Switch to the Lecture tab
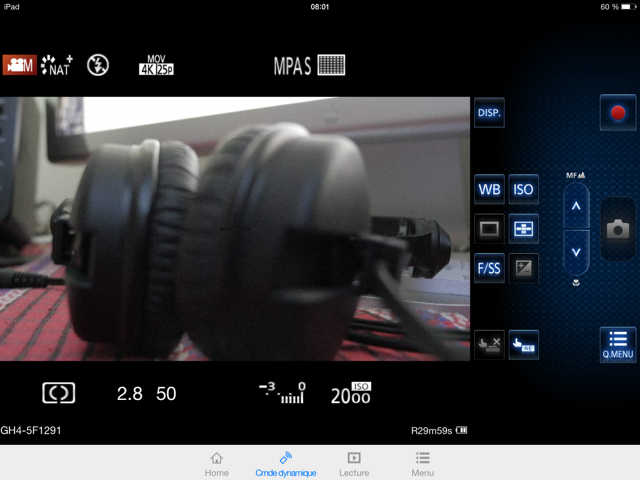The image size is (640, 480). 354,463
